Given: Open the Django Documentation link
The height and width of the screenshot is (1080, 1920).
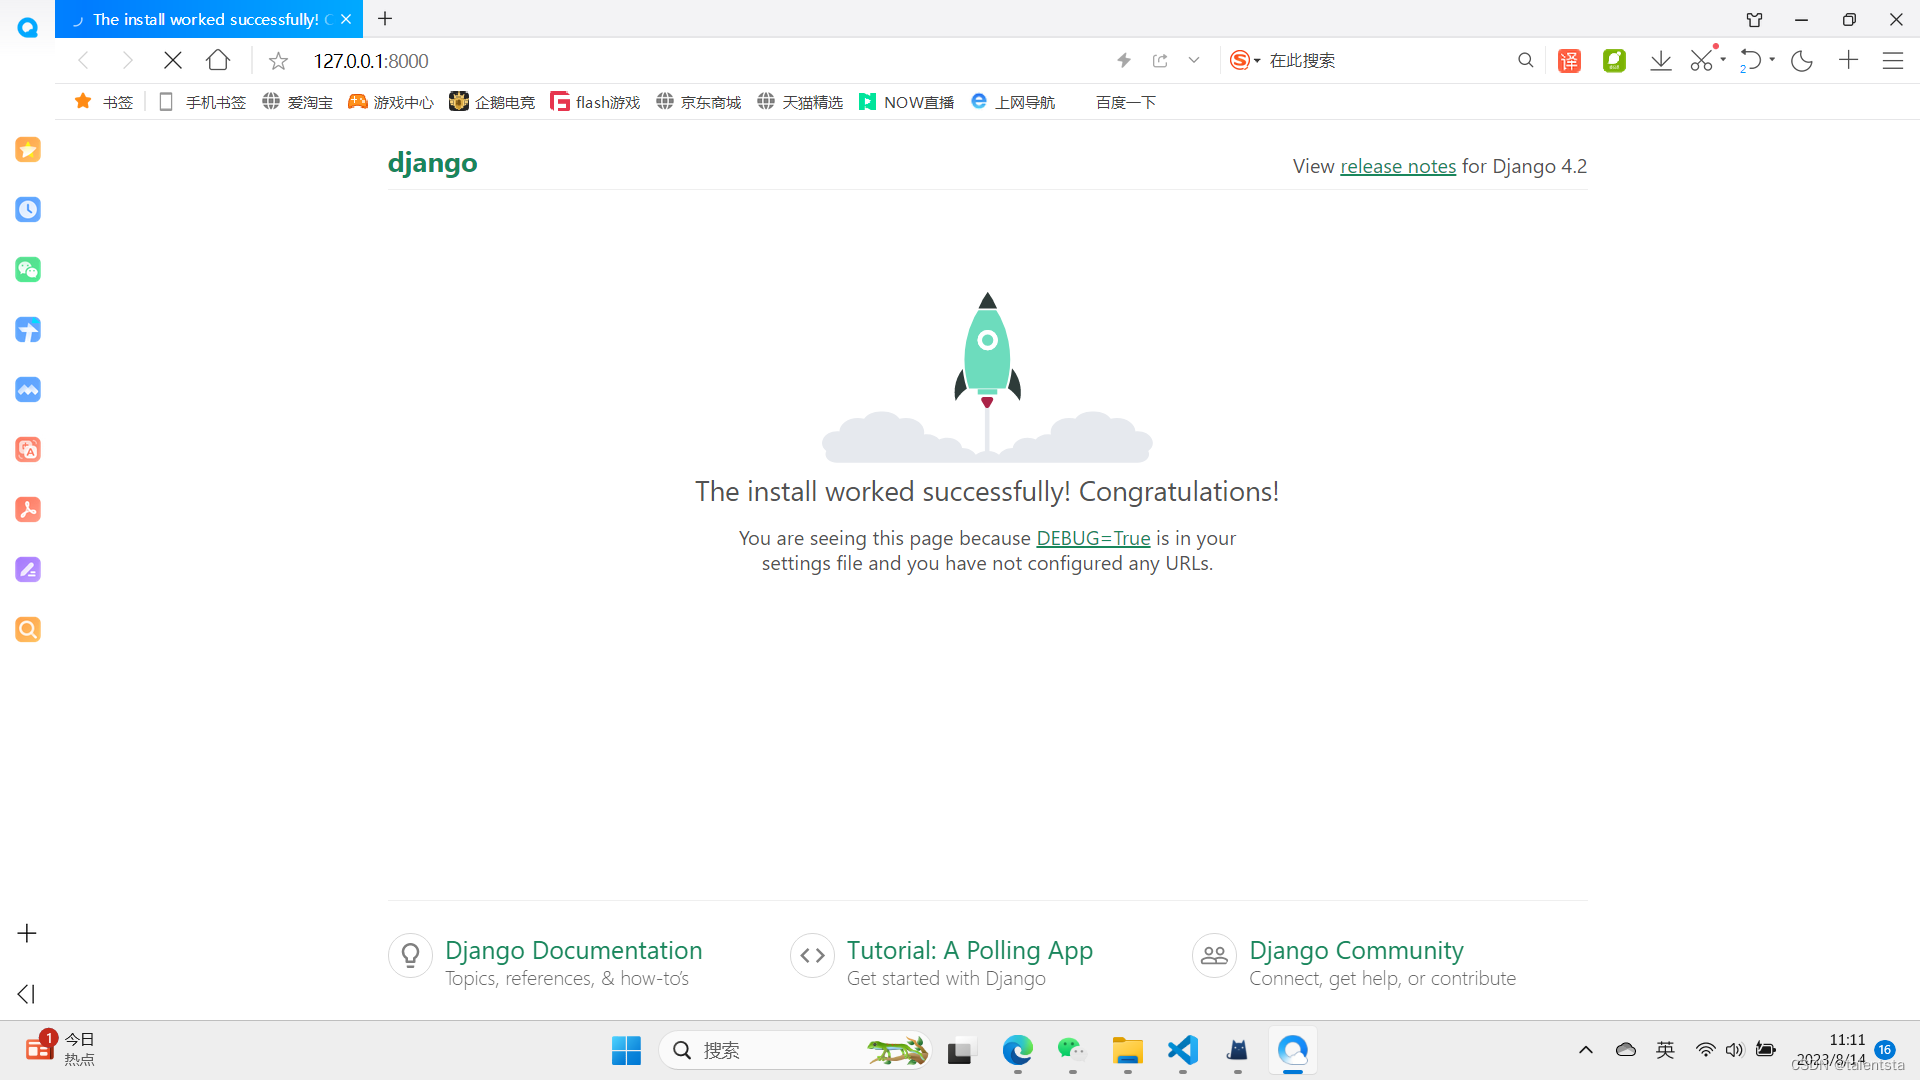Looking at the screenshot, I should point(573,950).
